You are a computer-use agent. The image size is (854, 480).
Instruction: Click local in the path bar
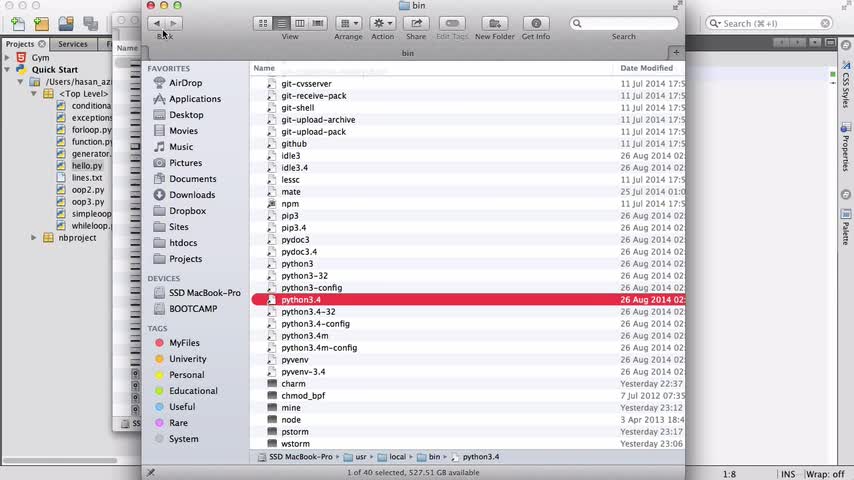(392, 457)
